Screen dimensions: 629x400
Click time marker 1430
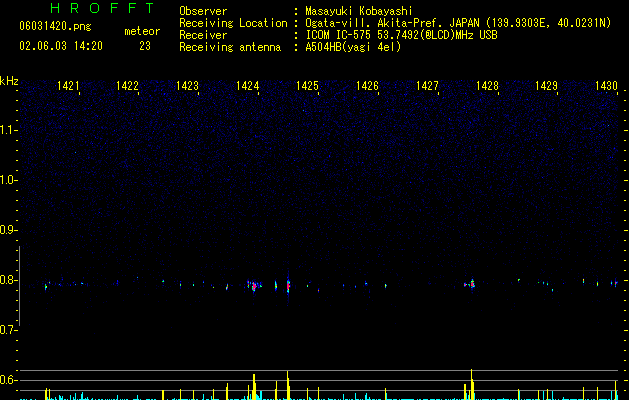point(606,86)
